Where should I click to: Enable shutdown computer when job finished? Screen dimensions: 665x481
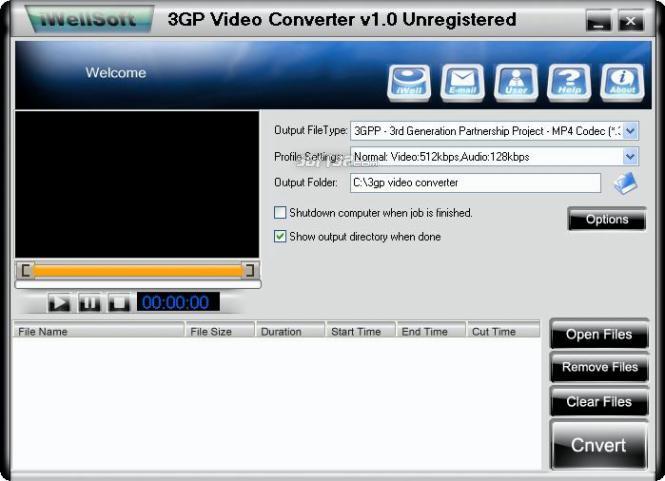280,213
